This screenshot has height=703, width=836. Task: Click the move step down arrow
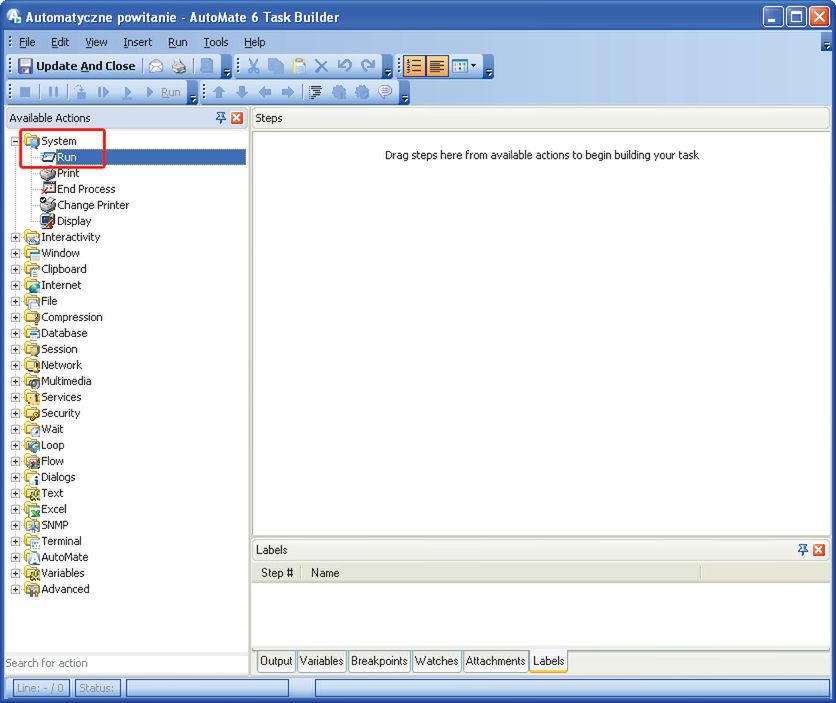point(242,92)
